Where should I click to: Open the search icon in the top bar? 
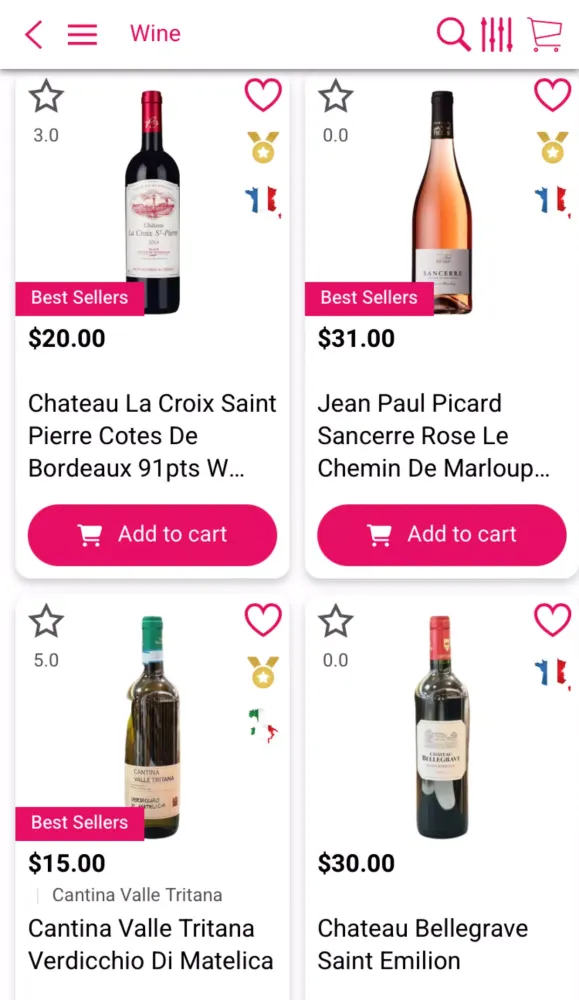point(453,33)
